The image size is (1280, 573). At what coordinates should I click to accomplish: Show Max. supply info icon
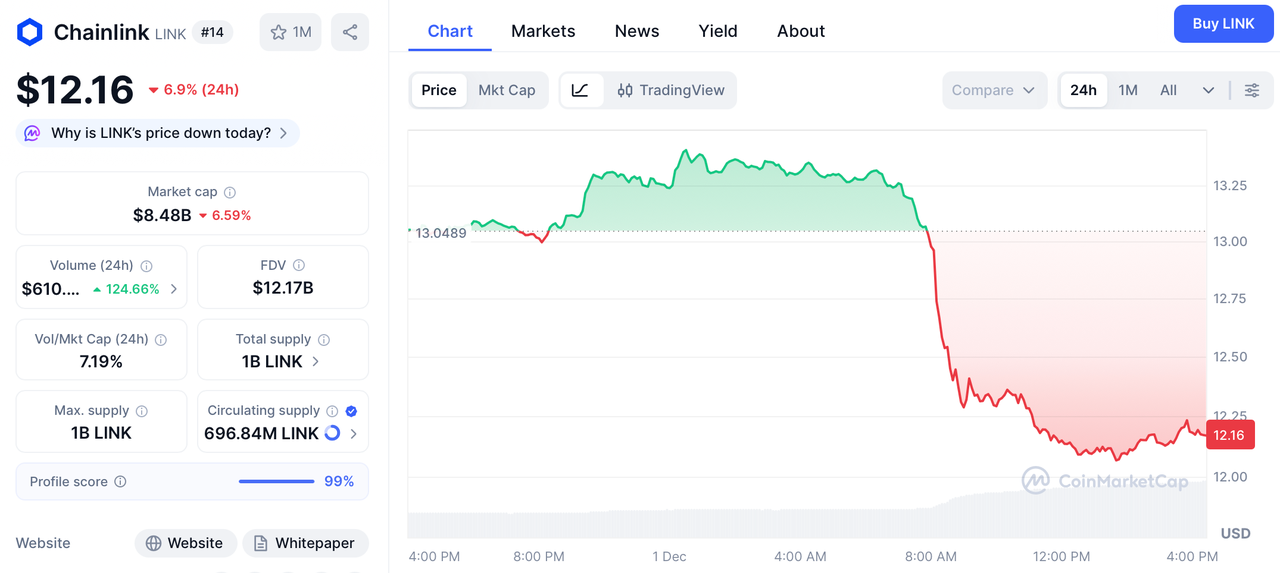pyautogui.click(x=142, y=411)
